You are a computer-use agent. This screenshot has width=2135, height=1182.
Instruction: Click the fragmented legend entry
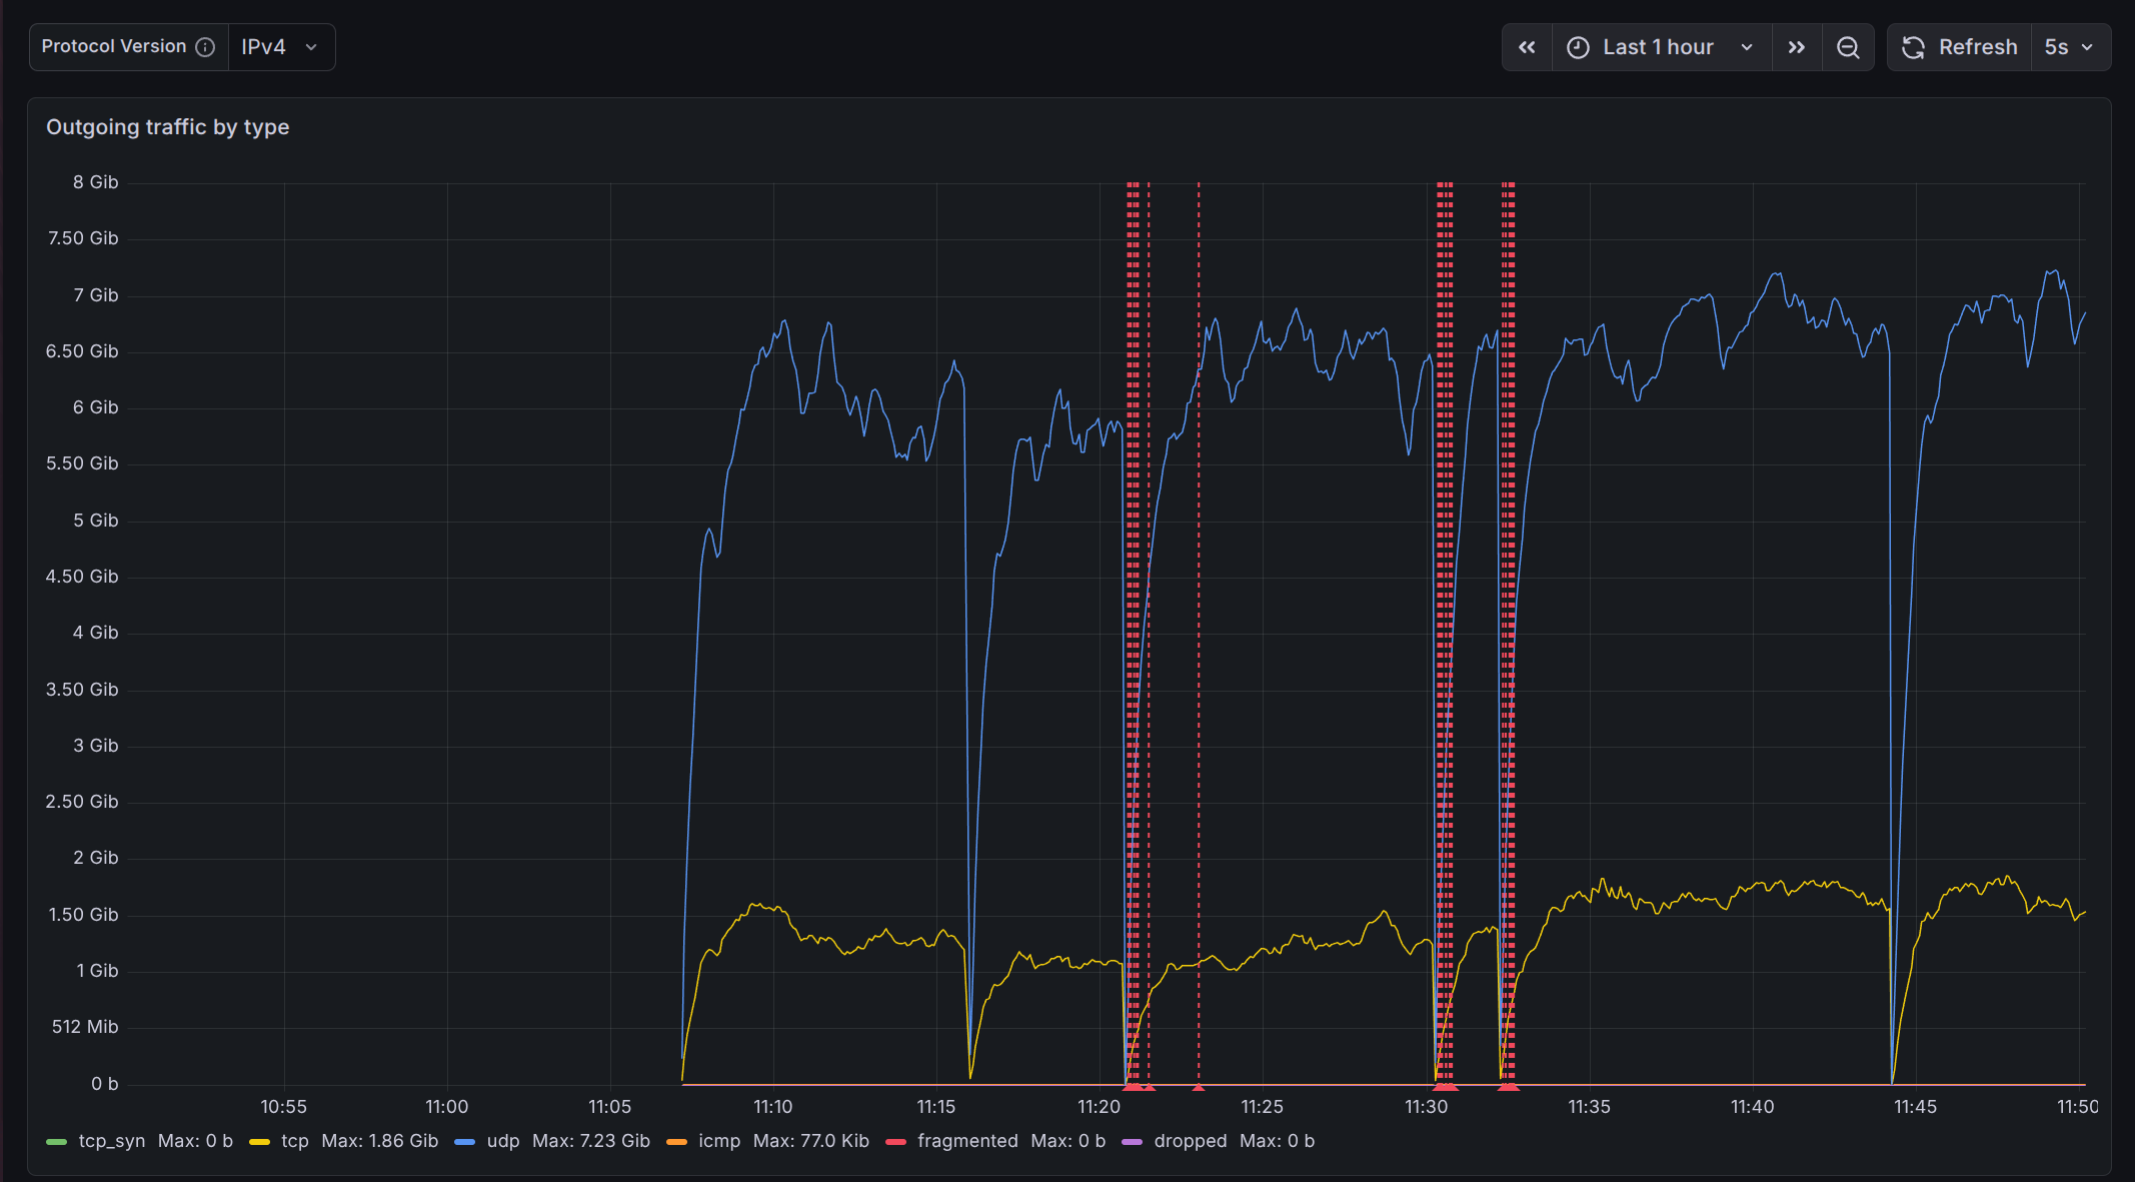(x=966, y=1141)
